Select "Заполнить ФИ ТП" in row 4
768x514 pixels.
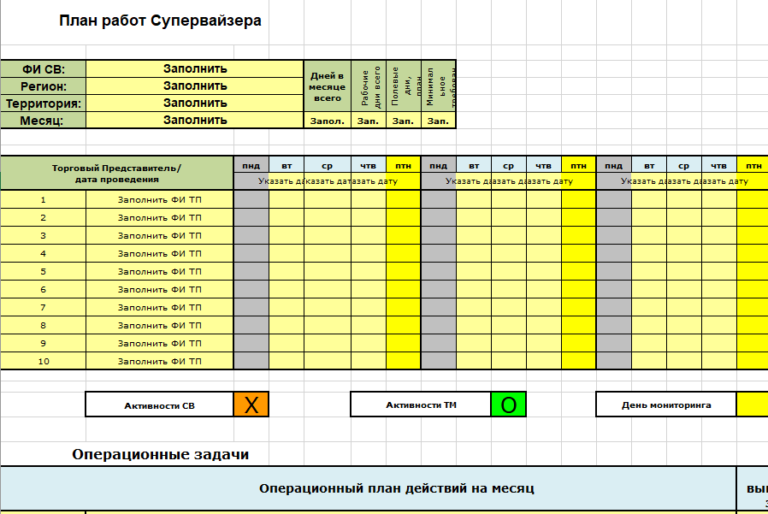pos(160,254)
